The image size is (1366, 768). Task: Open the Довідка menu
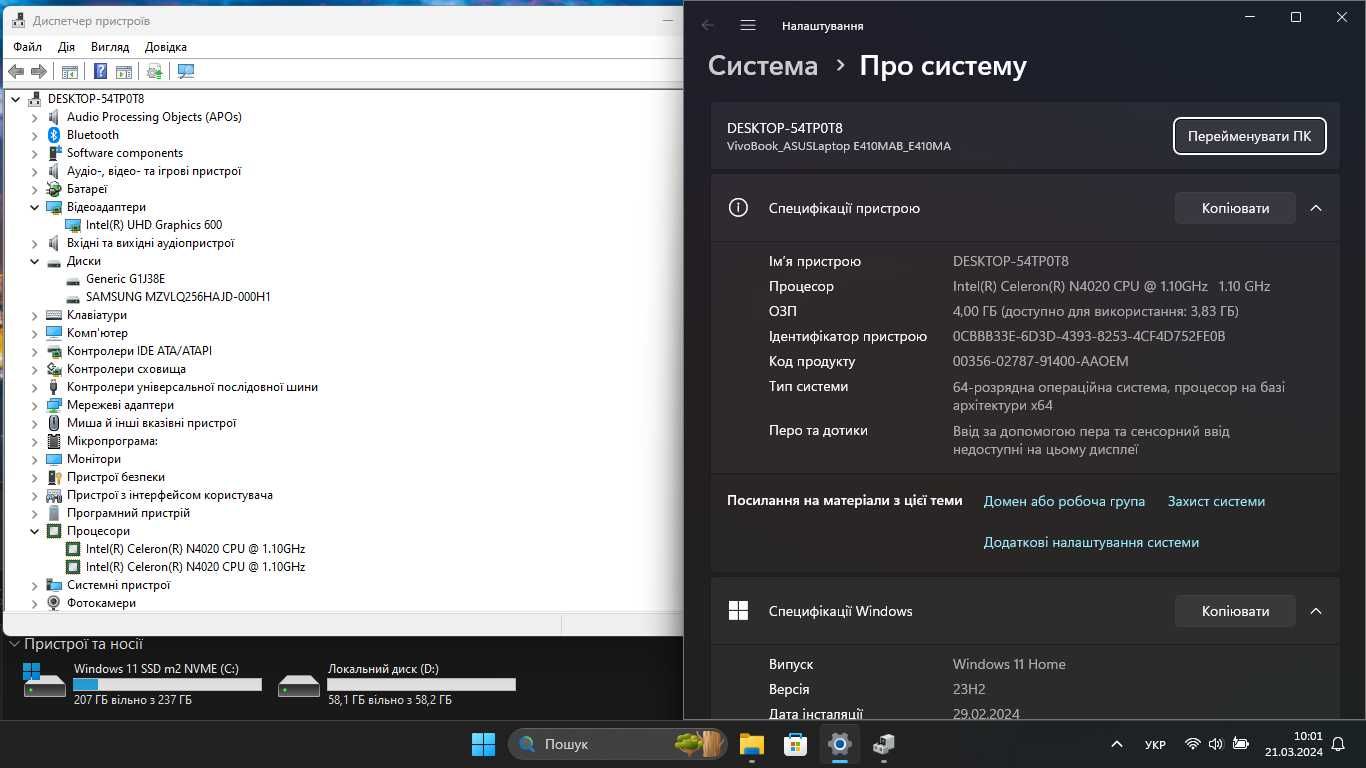(x=166, y=47)
